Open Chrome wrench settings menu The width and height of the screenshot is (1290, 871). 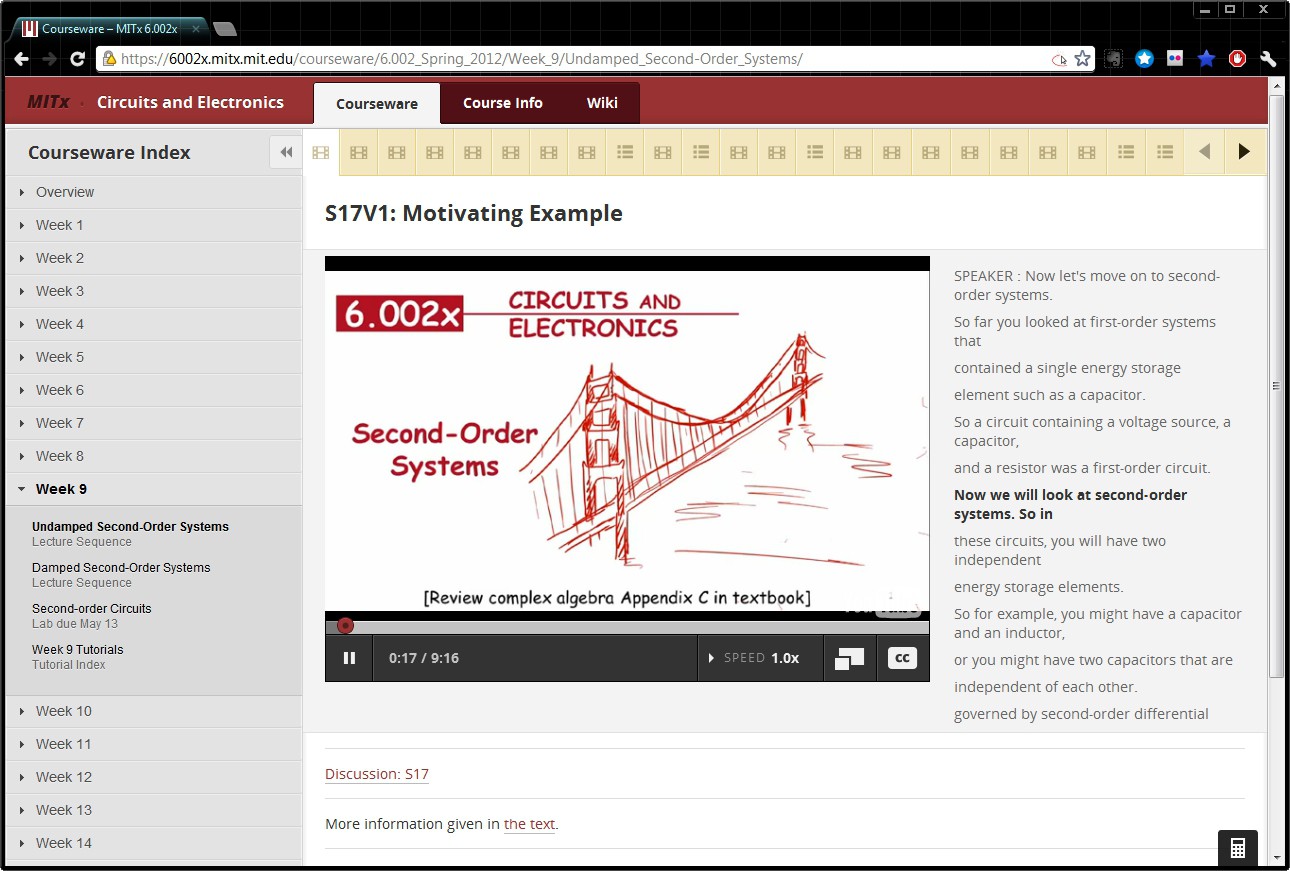[x=1268, y=59]
